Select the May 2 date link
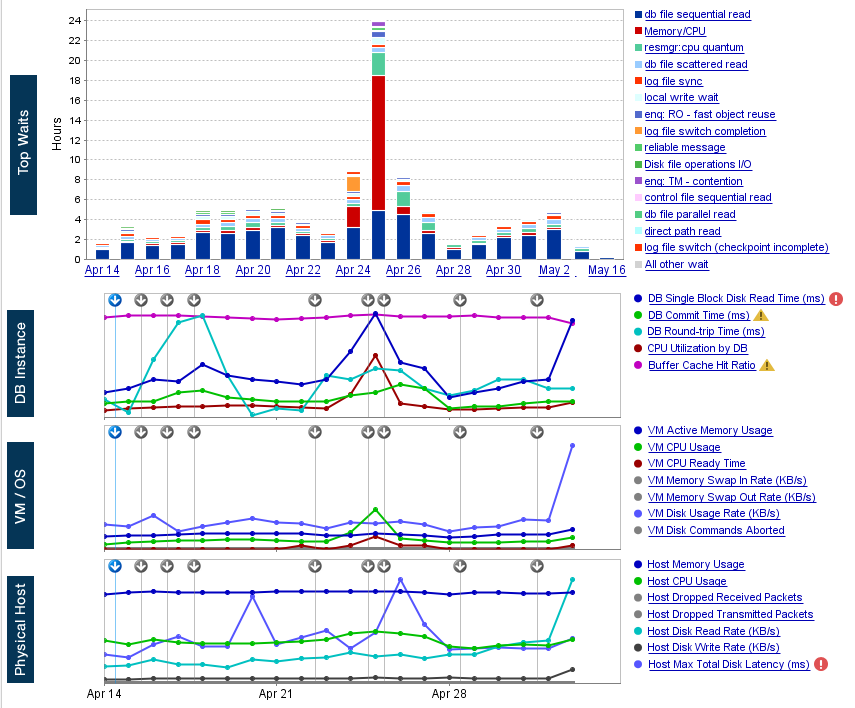855x708 pixels. click(554, 270)
